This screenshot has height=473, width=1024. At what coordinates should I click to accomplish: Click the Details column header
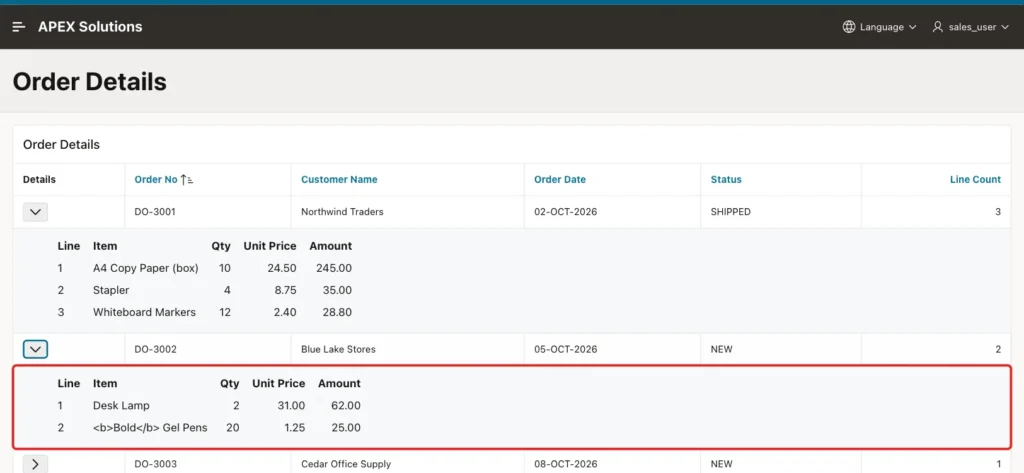[x=39, y=180]
